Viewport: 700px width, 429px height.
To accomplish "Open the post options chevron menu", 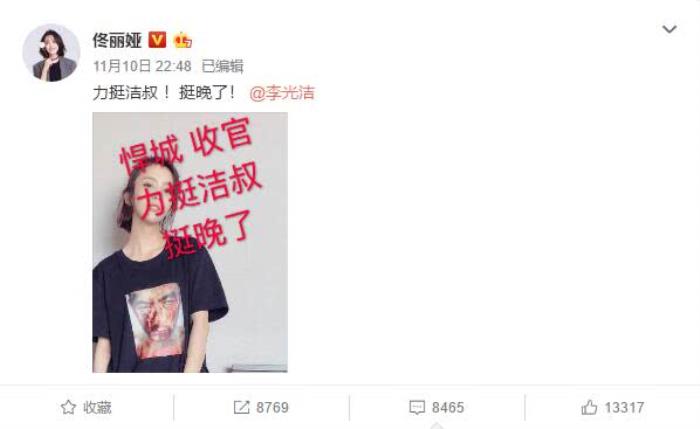I will click(669, 29).
